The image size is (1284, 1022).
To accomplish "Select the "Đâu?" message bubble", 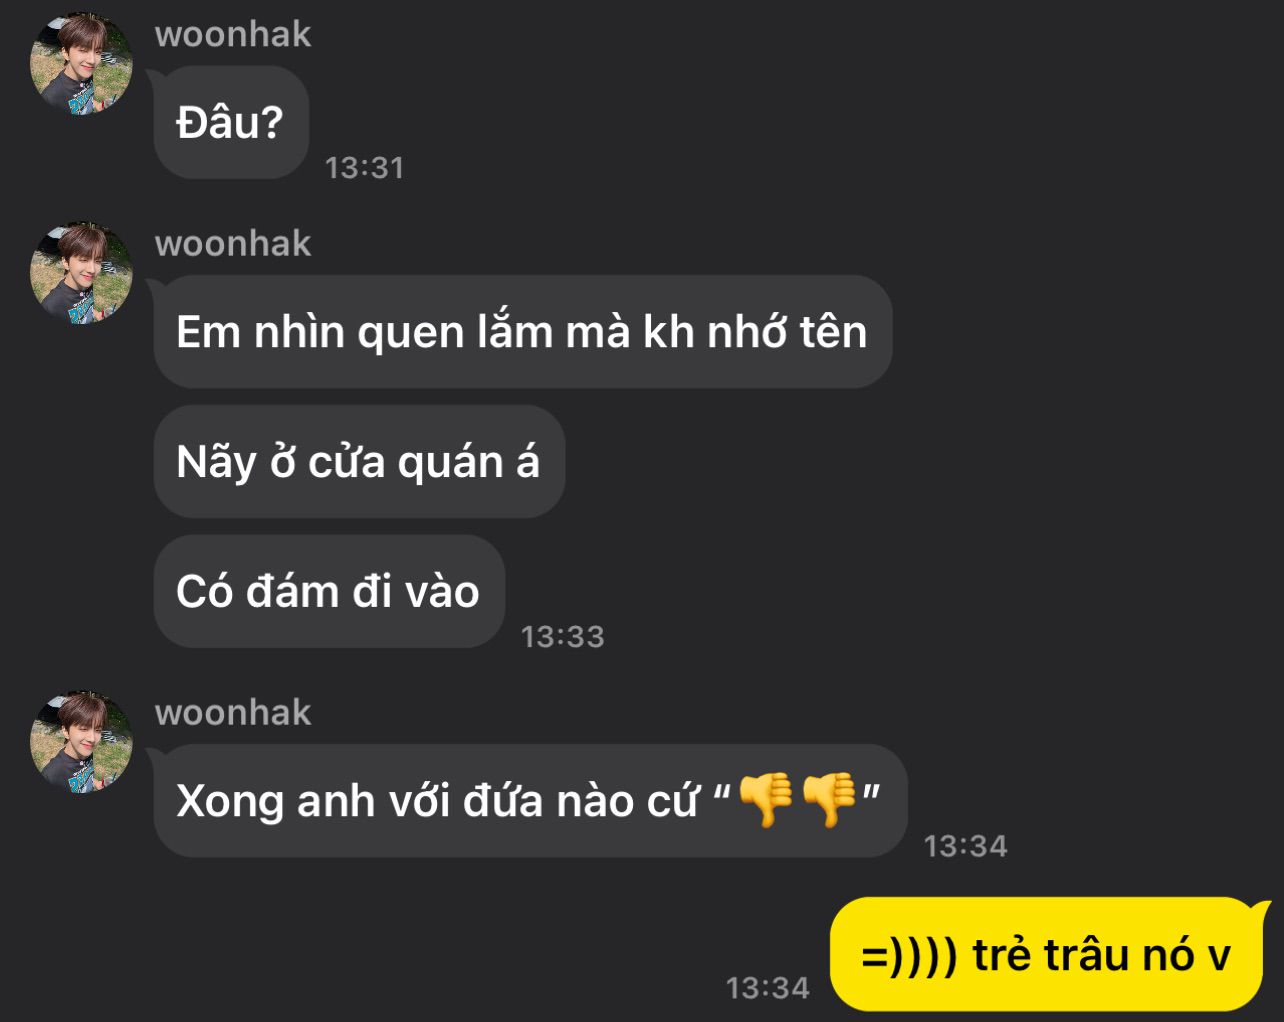I will [231, 123].
